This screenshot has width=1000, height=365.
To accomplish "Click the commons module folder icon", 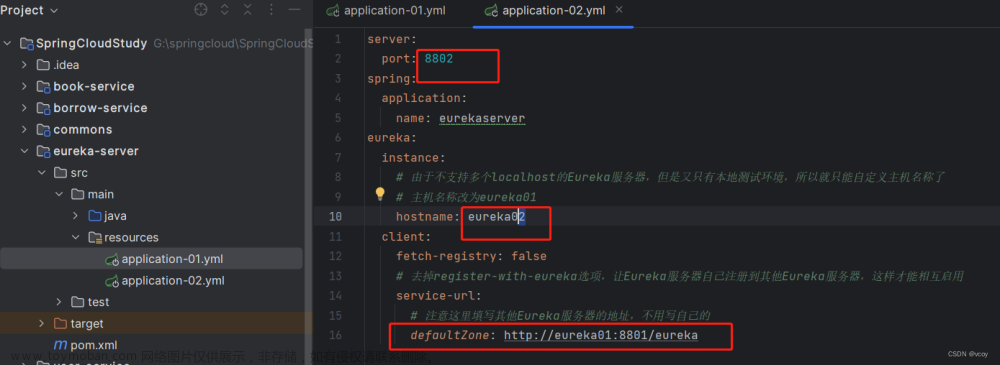I will click(43, 130).
